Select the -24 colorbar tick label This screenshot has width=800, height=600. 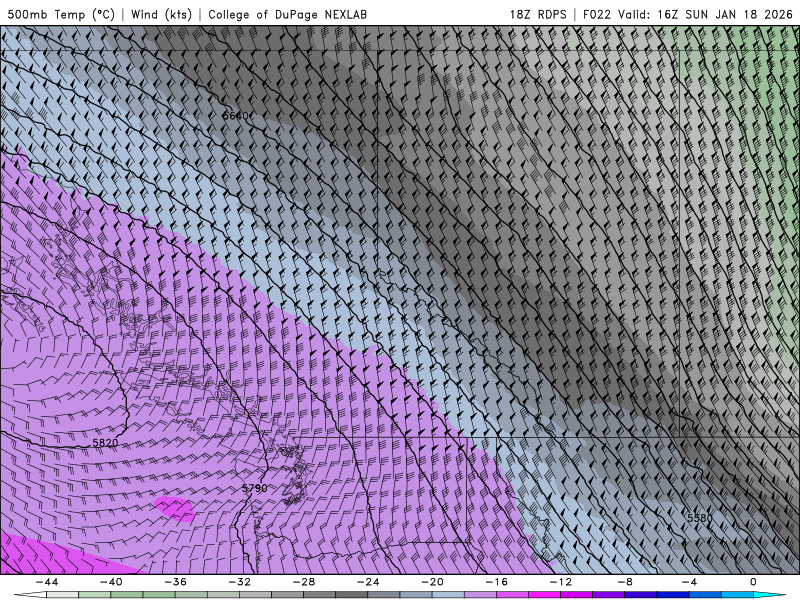coord(368,582)
